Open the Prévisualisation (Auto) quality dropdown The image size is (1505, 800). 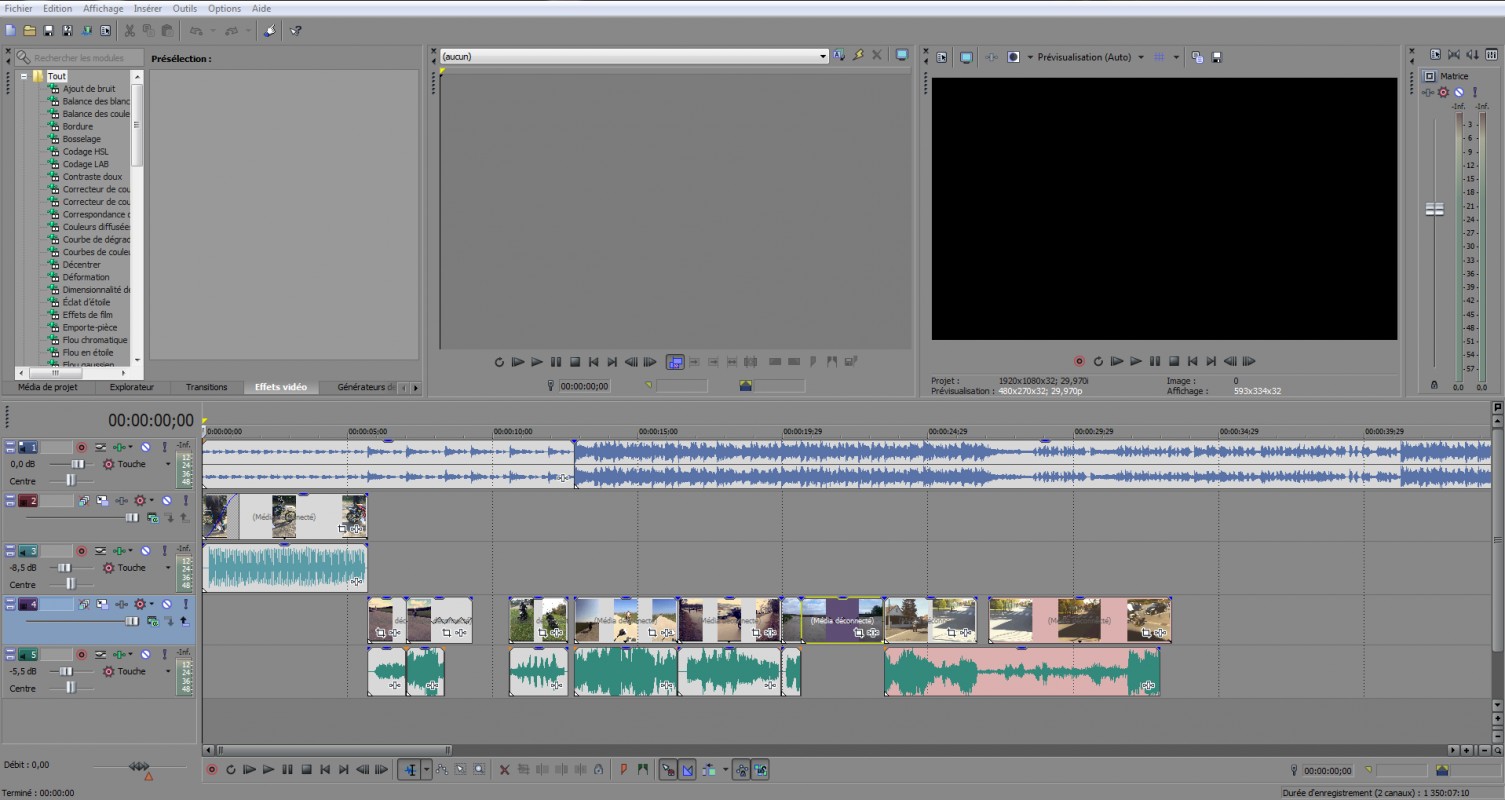point(1141,57)
